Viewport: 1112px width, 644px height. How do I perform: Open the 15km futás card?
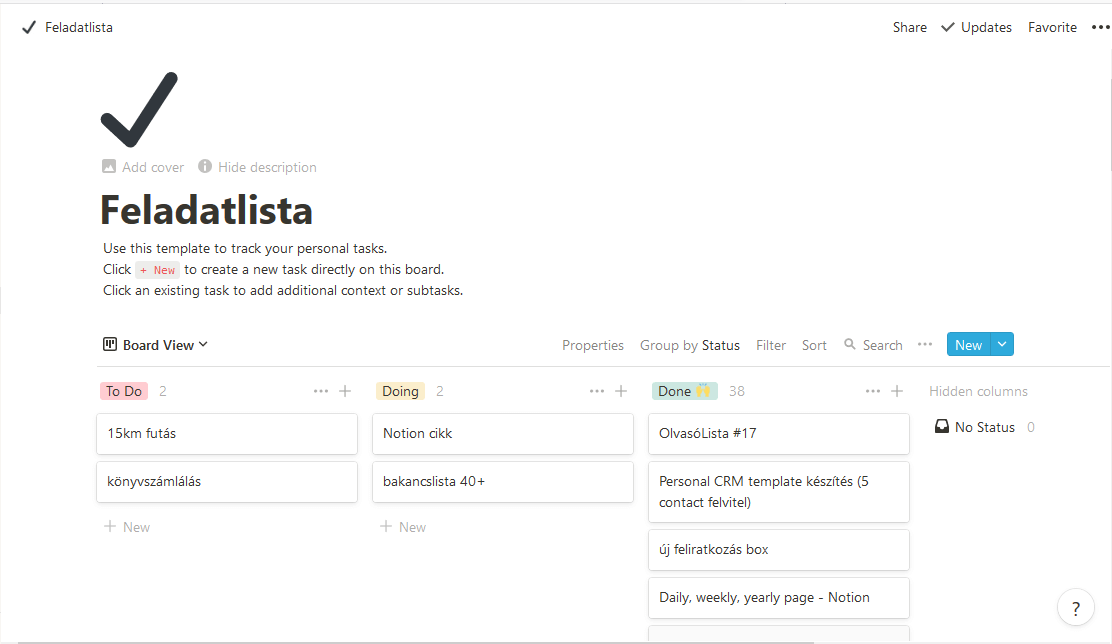click(x=227, y=433)
